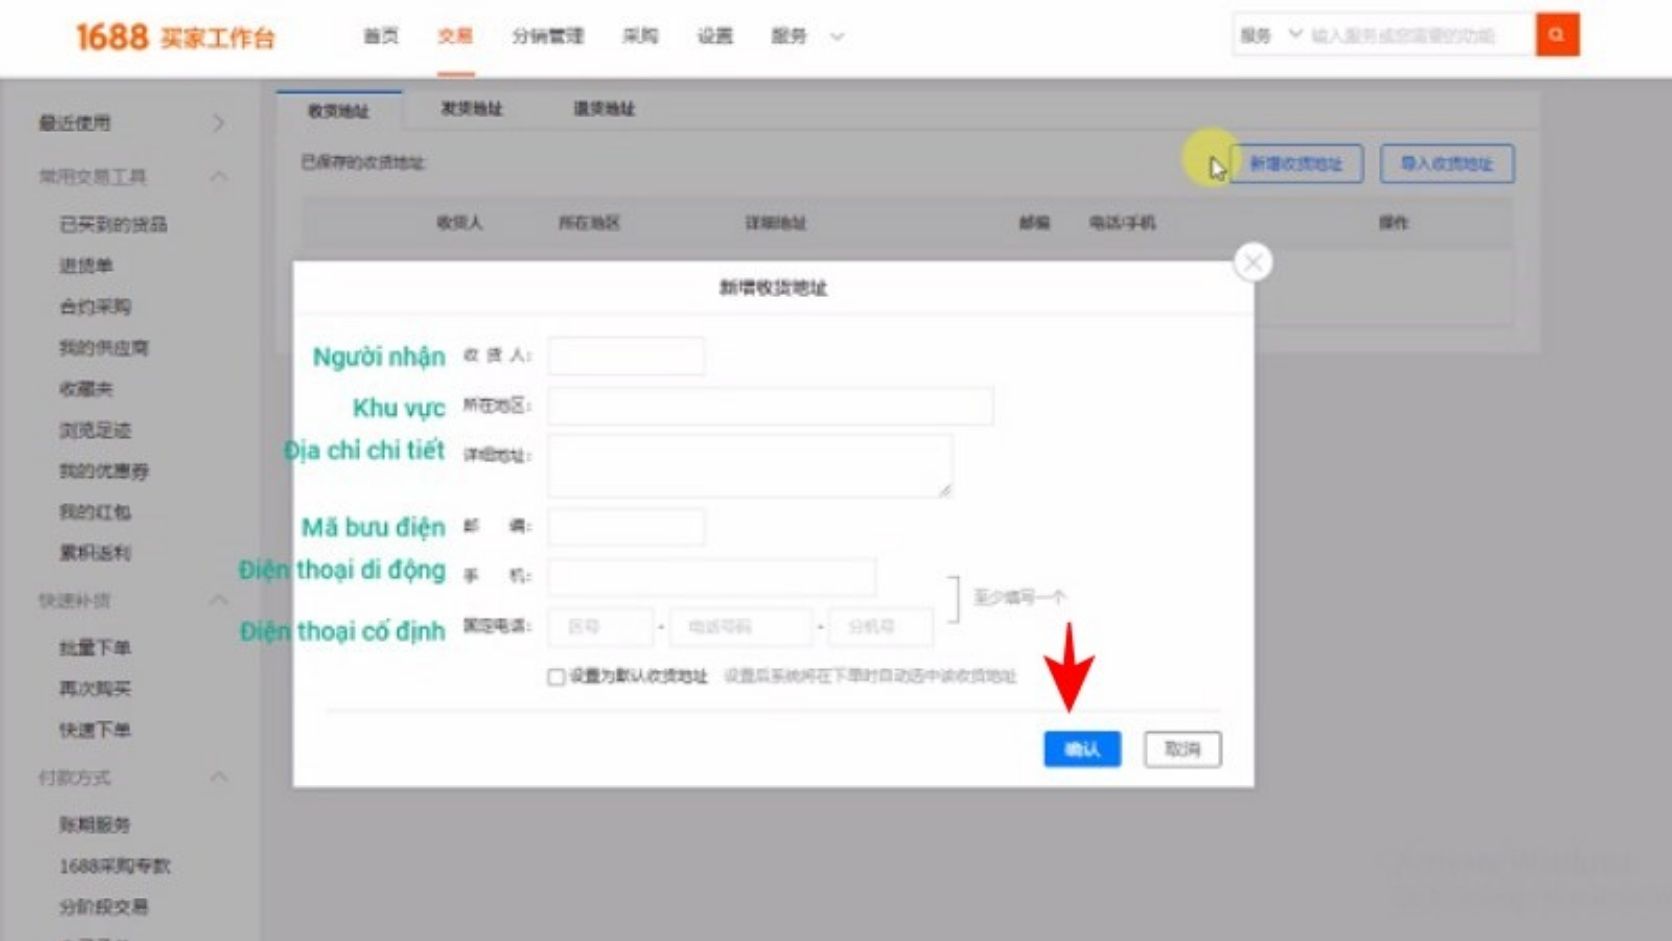1672x941 pixels.
Task: Focus the 手机 mobile phone input field
Action: click(x=712, y=577)
